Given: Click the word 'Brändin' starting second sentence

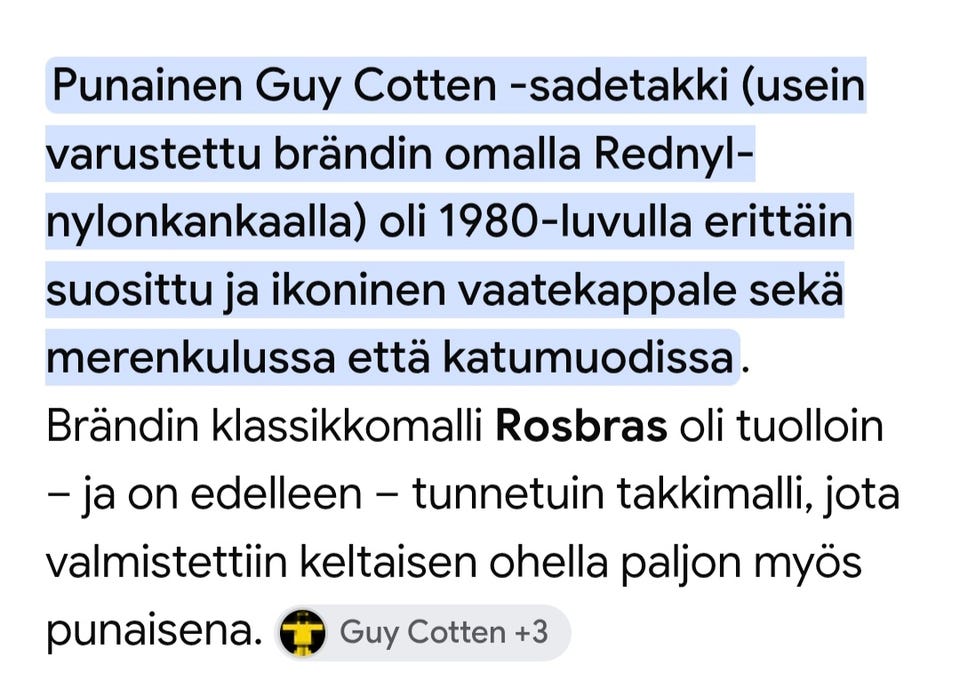Looking at the screenshot, I should coord(123,426).
